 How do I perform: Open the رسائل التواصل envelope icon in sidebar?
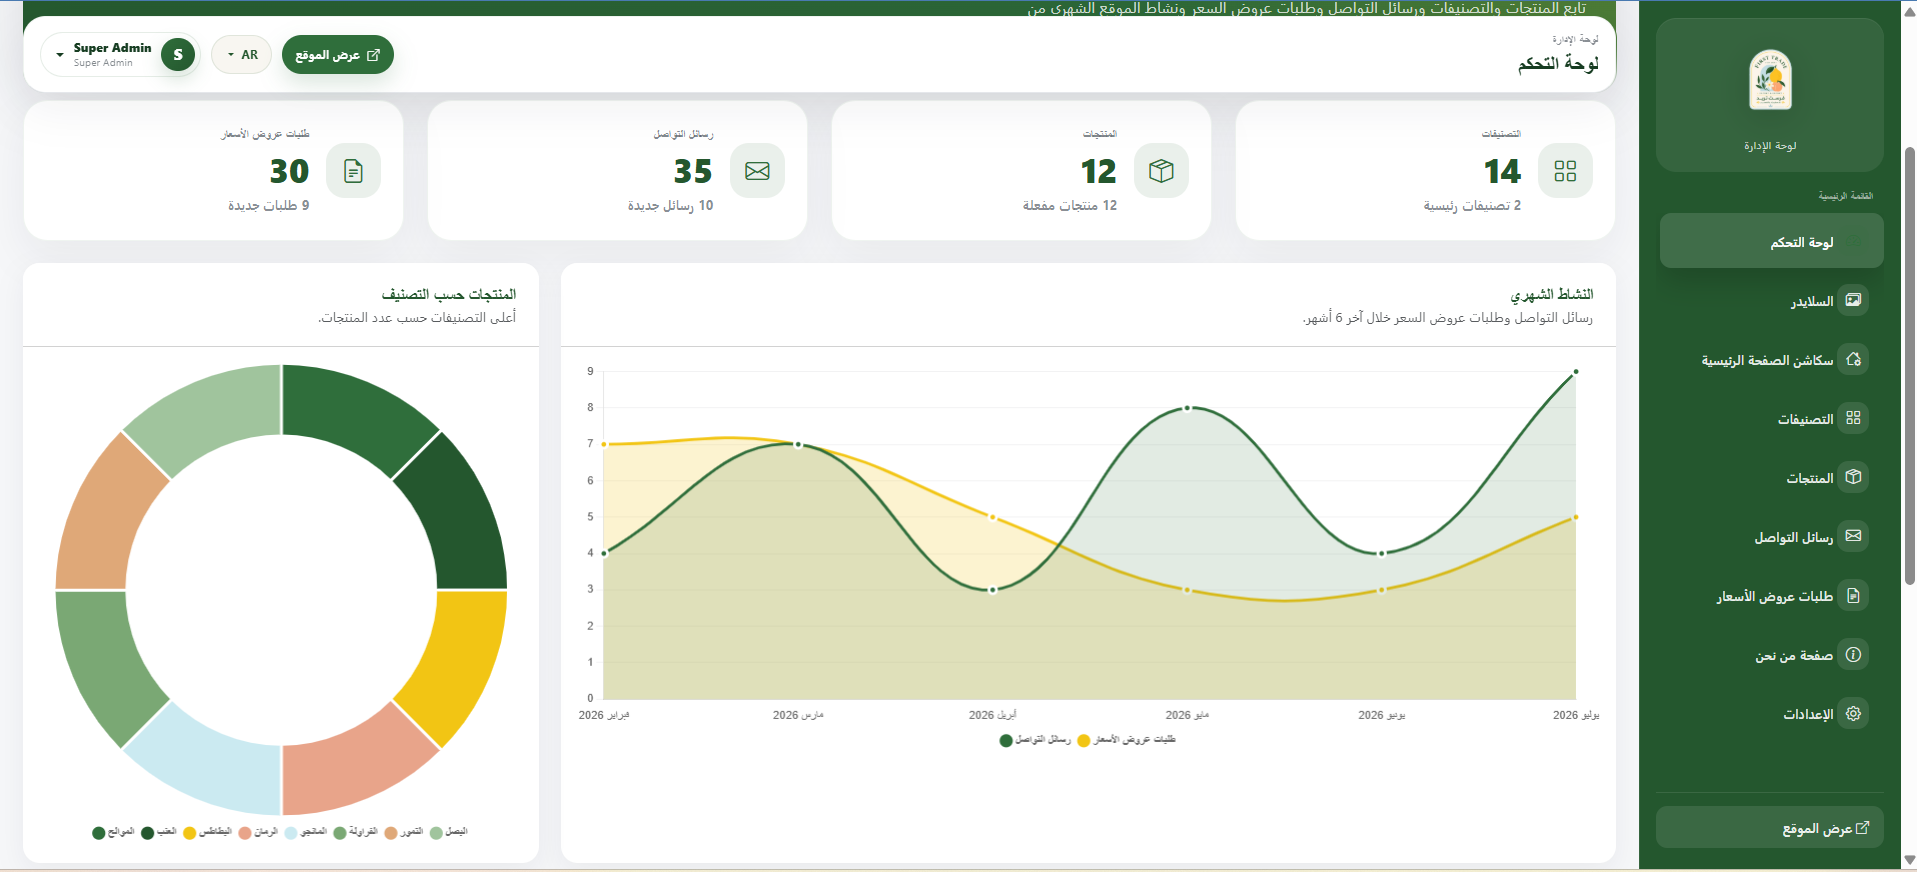coord(1853,536)
